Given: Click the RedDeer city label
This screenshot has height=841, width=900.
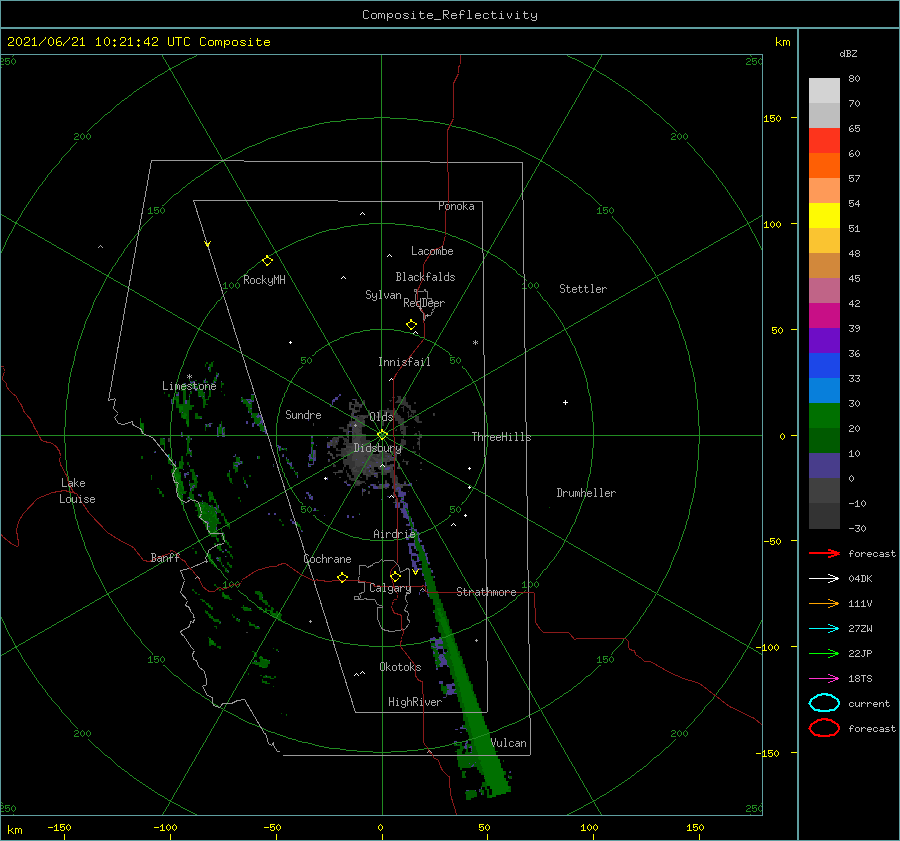Looking at the screenshot, I should tap(424, 303).
